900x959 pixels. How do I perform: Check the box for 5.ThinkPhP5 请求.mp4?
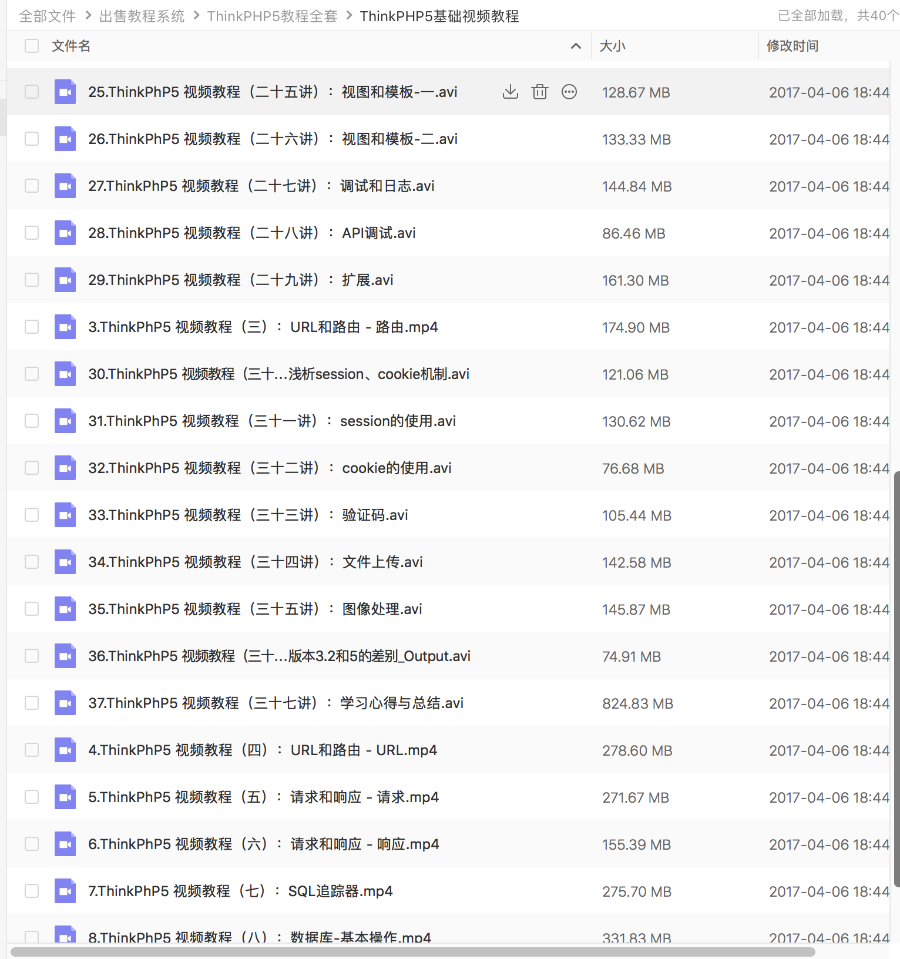[32, 797]
